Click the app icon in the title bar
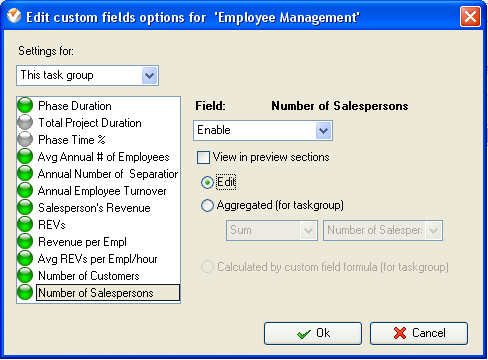Viewport: 488px width, 360px height. coord(14,16)
